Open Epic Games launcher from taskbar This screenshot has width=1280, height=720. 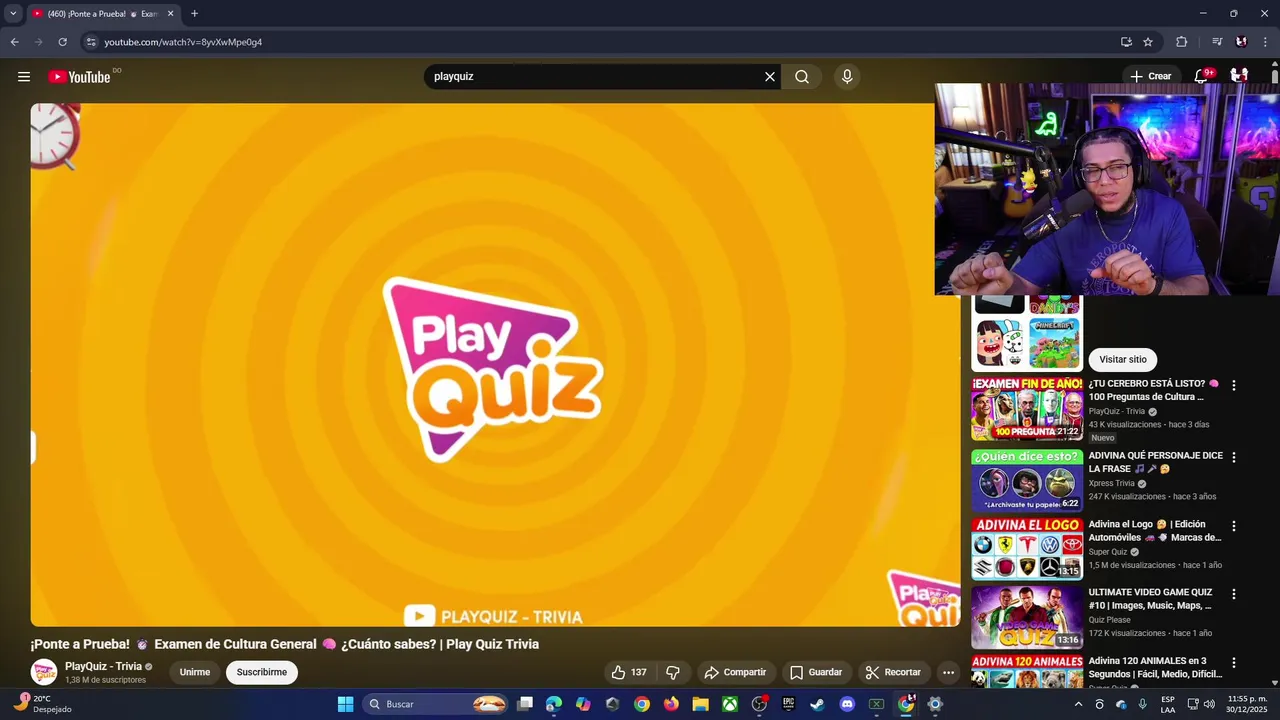pyautogui.click(x=788, y=704)
